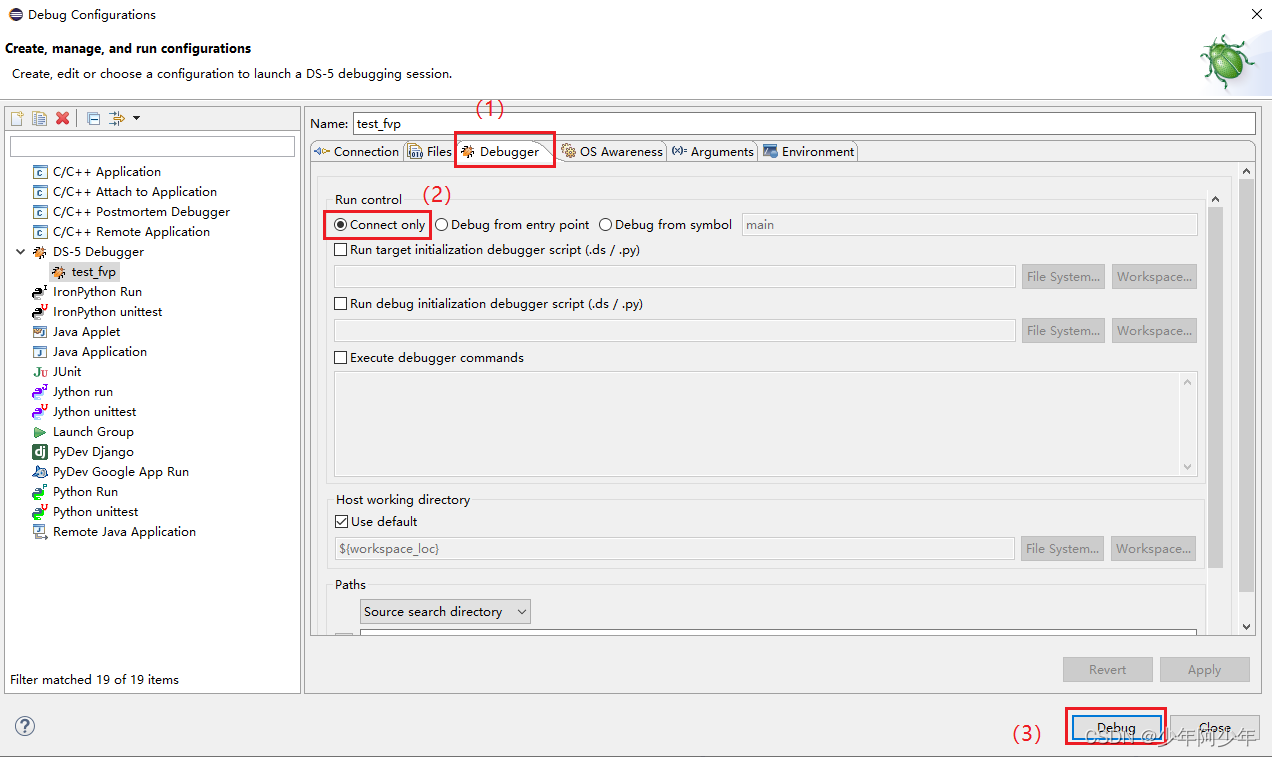
Task: Delete the test_fvp configuration
Action: coord(62,117)
